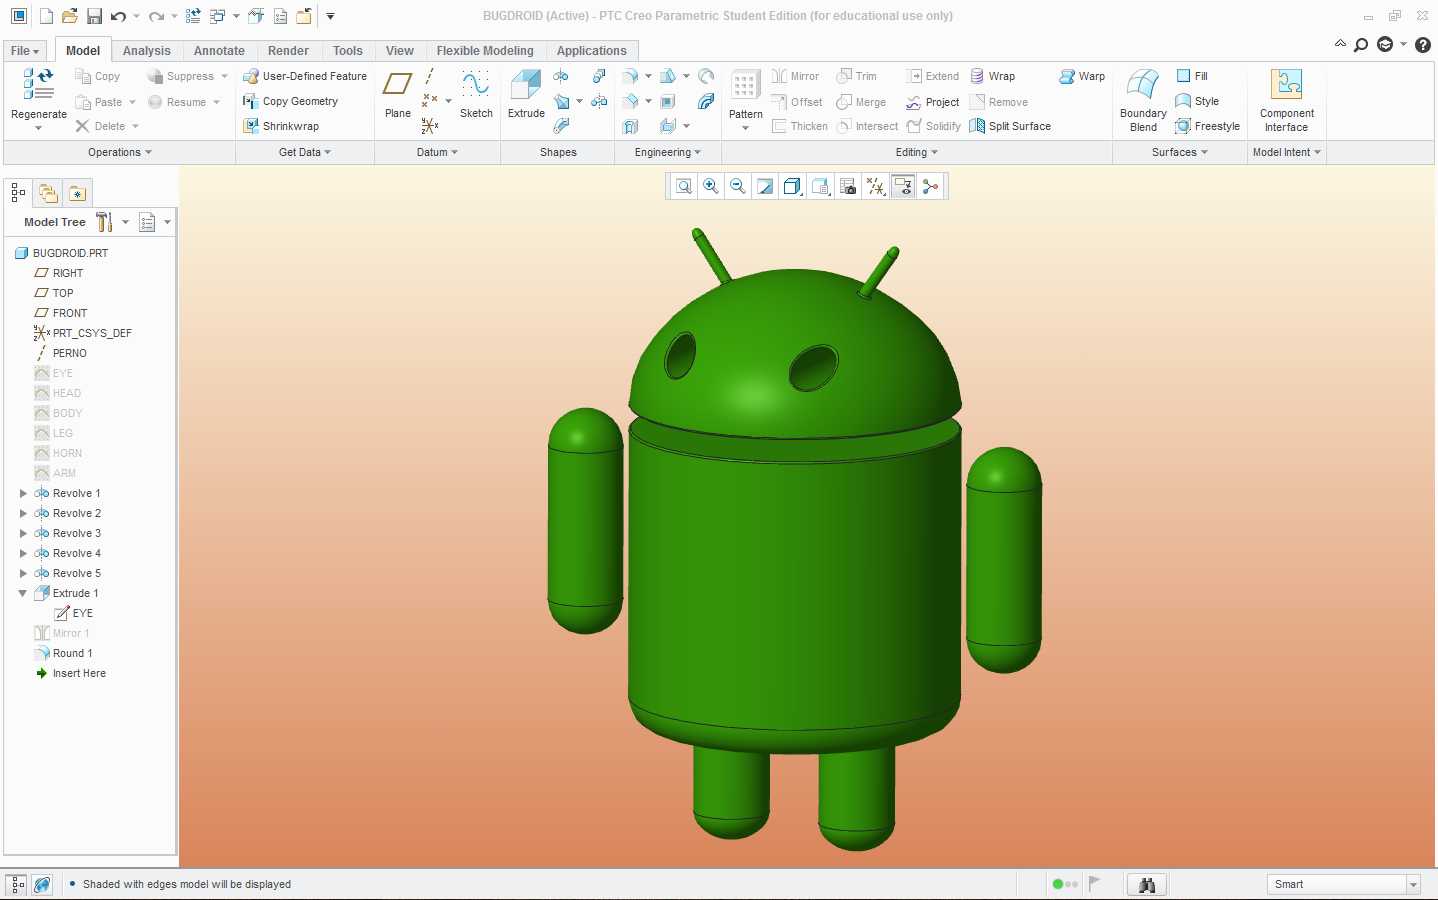Open the Surfaces group dropdown
Image resolution: width=1438 pixels, height=900 pixels.
[1180, 152]
